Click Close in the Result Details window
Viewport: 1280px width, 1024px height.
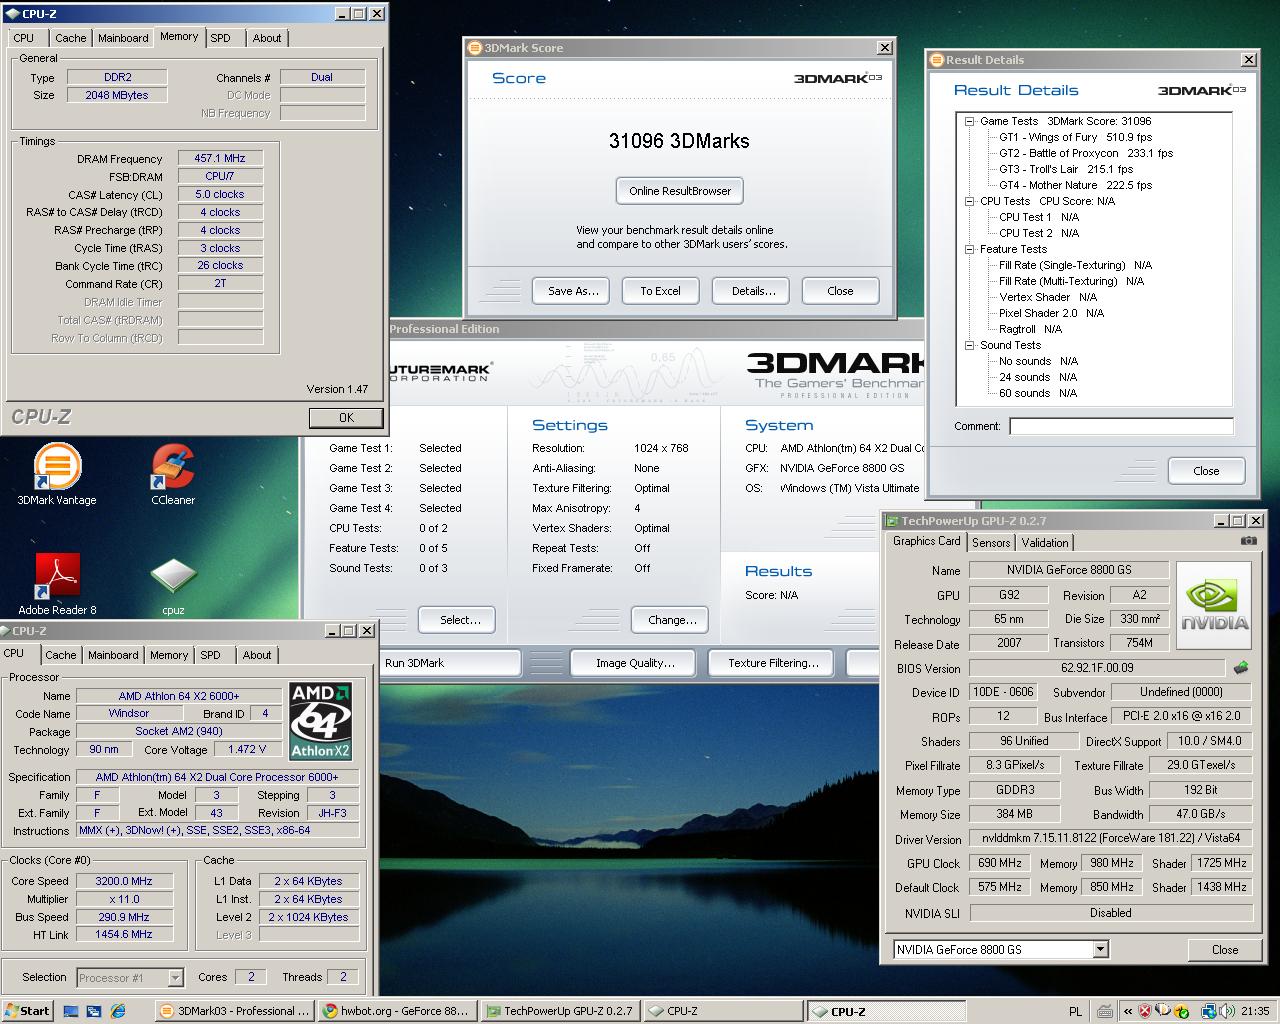coord(1206,471)
